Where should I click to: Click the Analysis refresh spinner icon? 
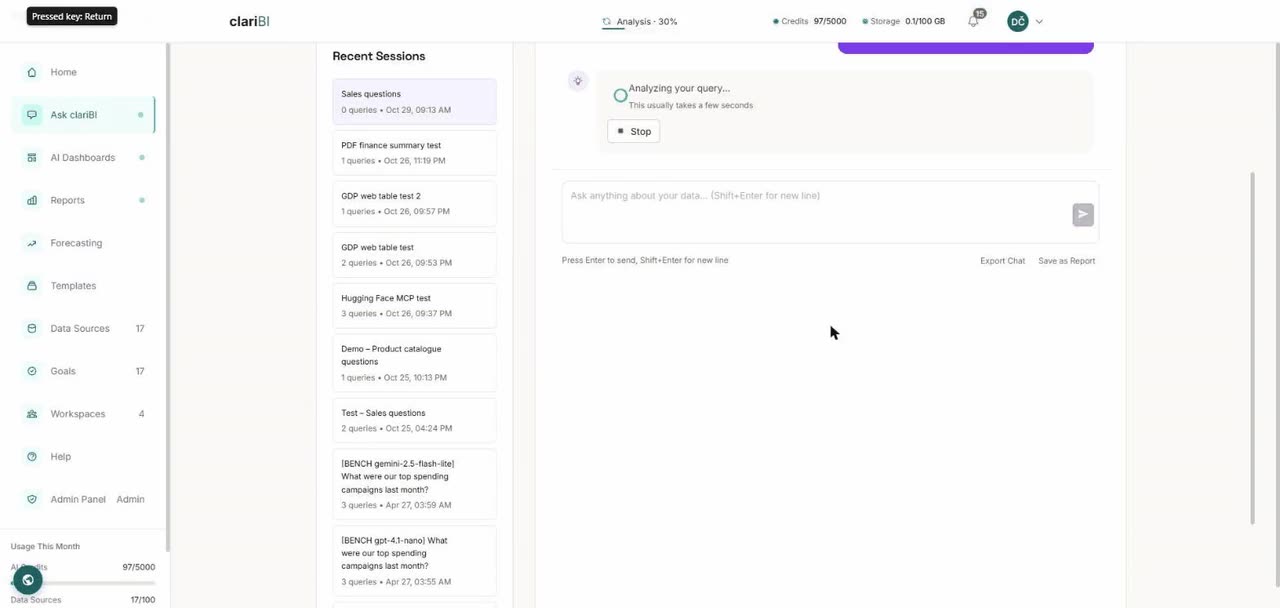(607, 21)
